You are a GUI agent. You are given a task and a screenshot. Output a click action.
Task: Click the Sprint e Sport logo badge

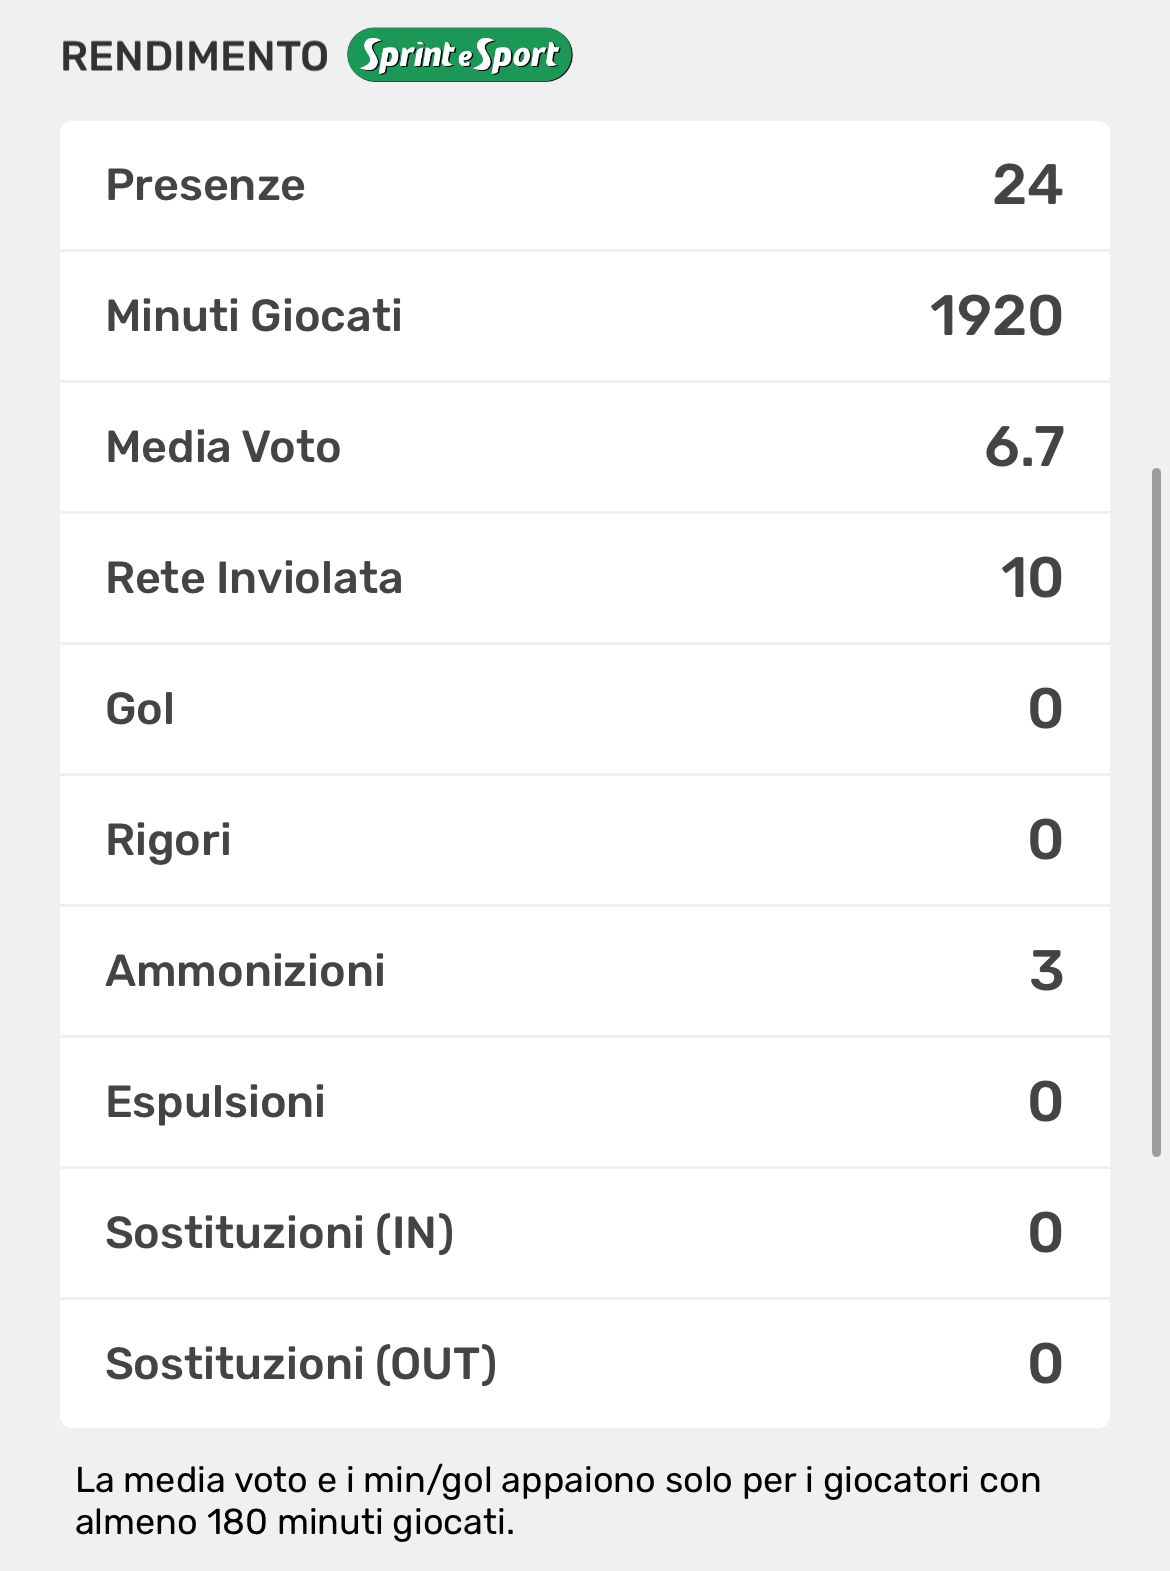pos(460,55)
